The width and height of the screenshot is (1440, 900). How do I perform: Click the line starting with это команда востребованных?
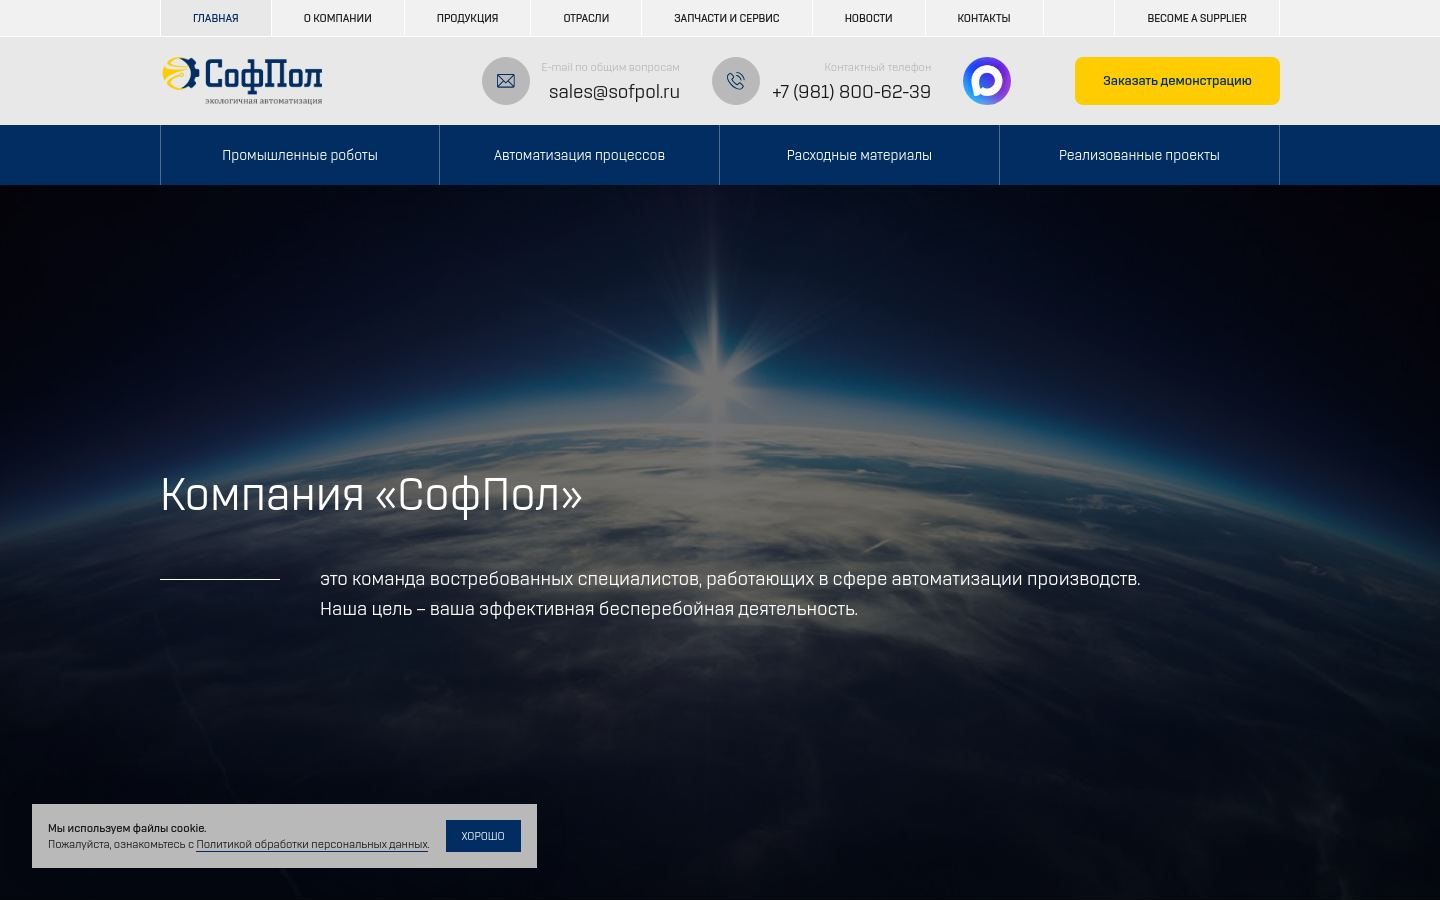coord(730,579)
